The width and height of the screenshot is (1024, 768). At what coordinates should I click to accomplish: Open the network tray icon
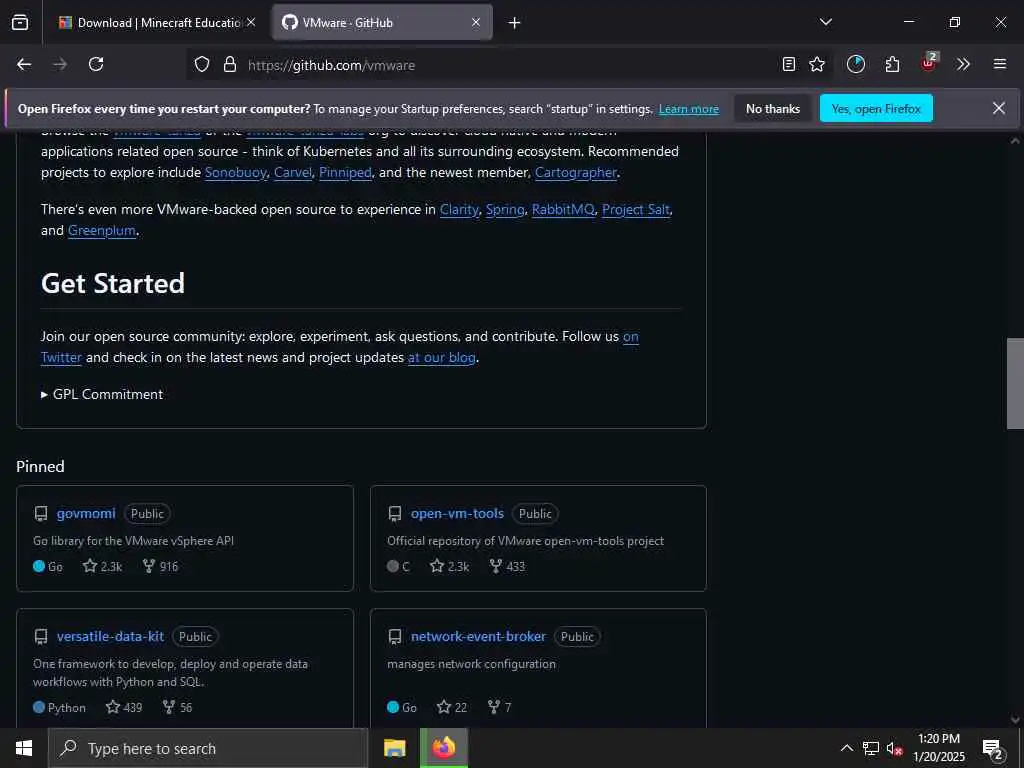click(x=871, y=748)
